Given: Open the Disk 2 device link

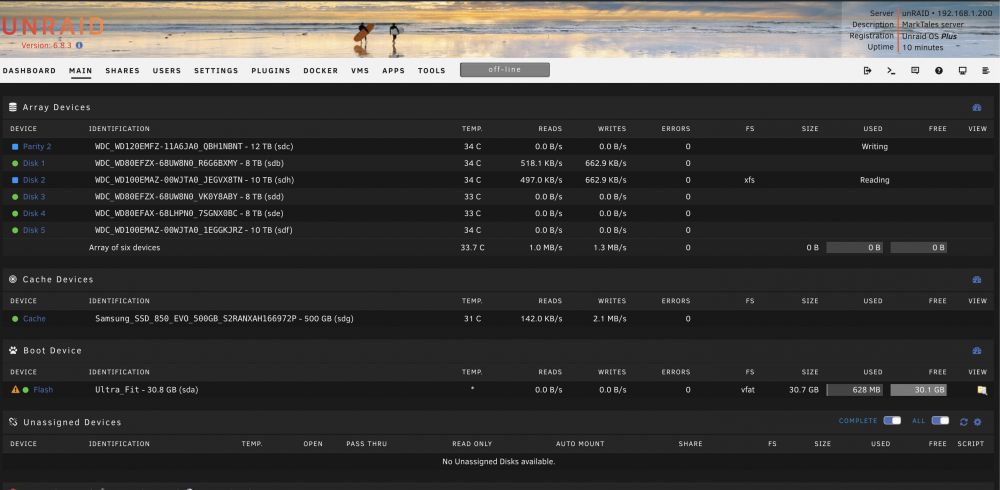Looking at the screenshot, I should [x=34, y=180].
